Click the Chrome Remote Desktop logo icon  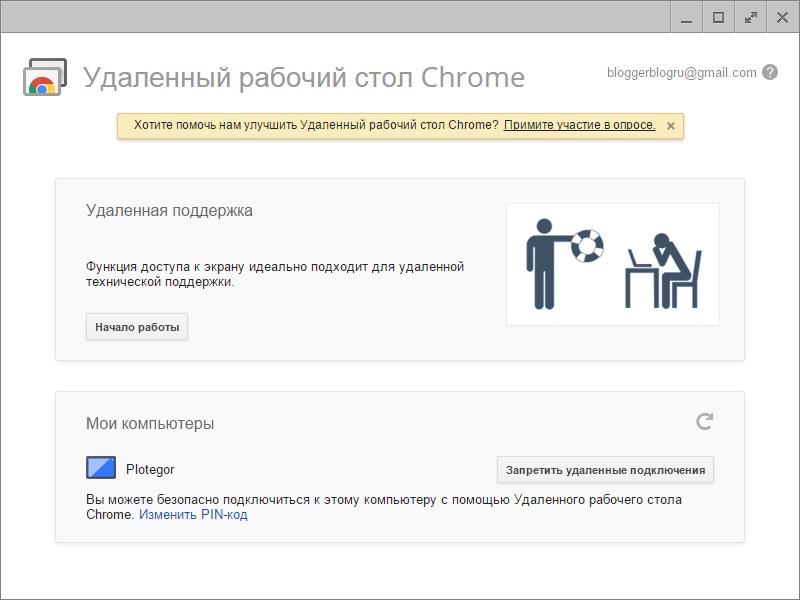pos(45,77)
